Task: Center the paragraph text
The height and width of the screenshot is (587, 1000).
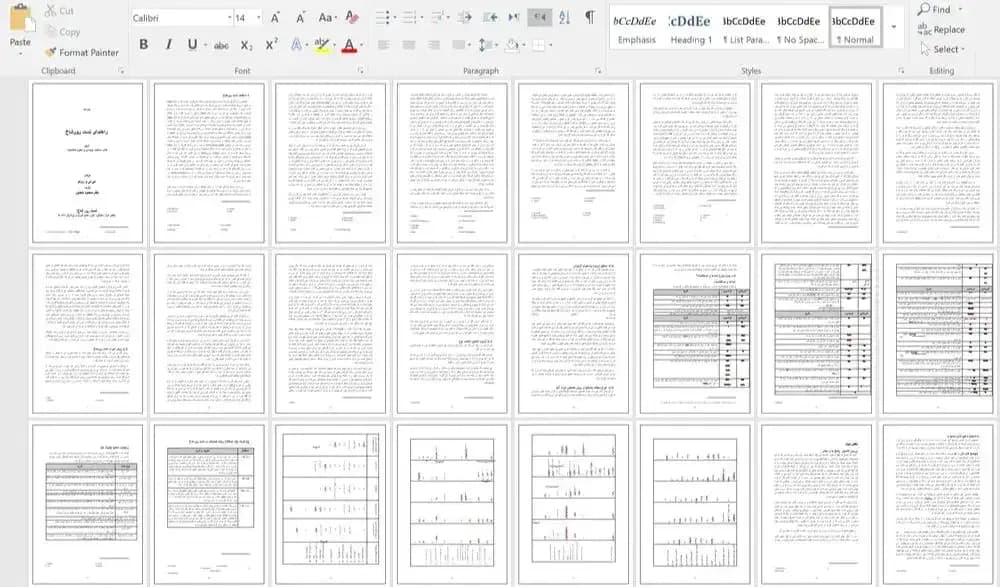Action: pyautogui.click(x=408, y=45)
